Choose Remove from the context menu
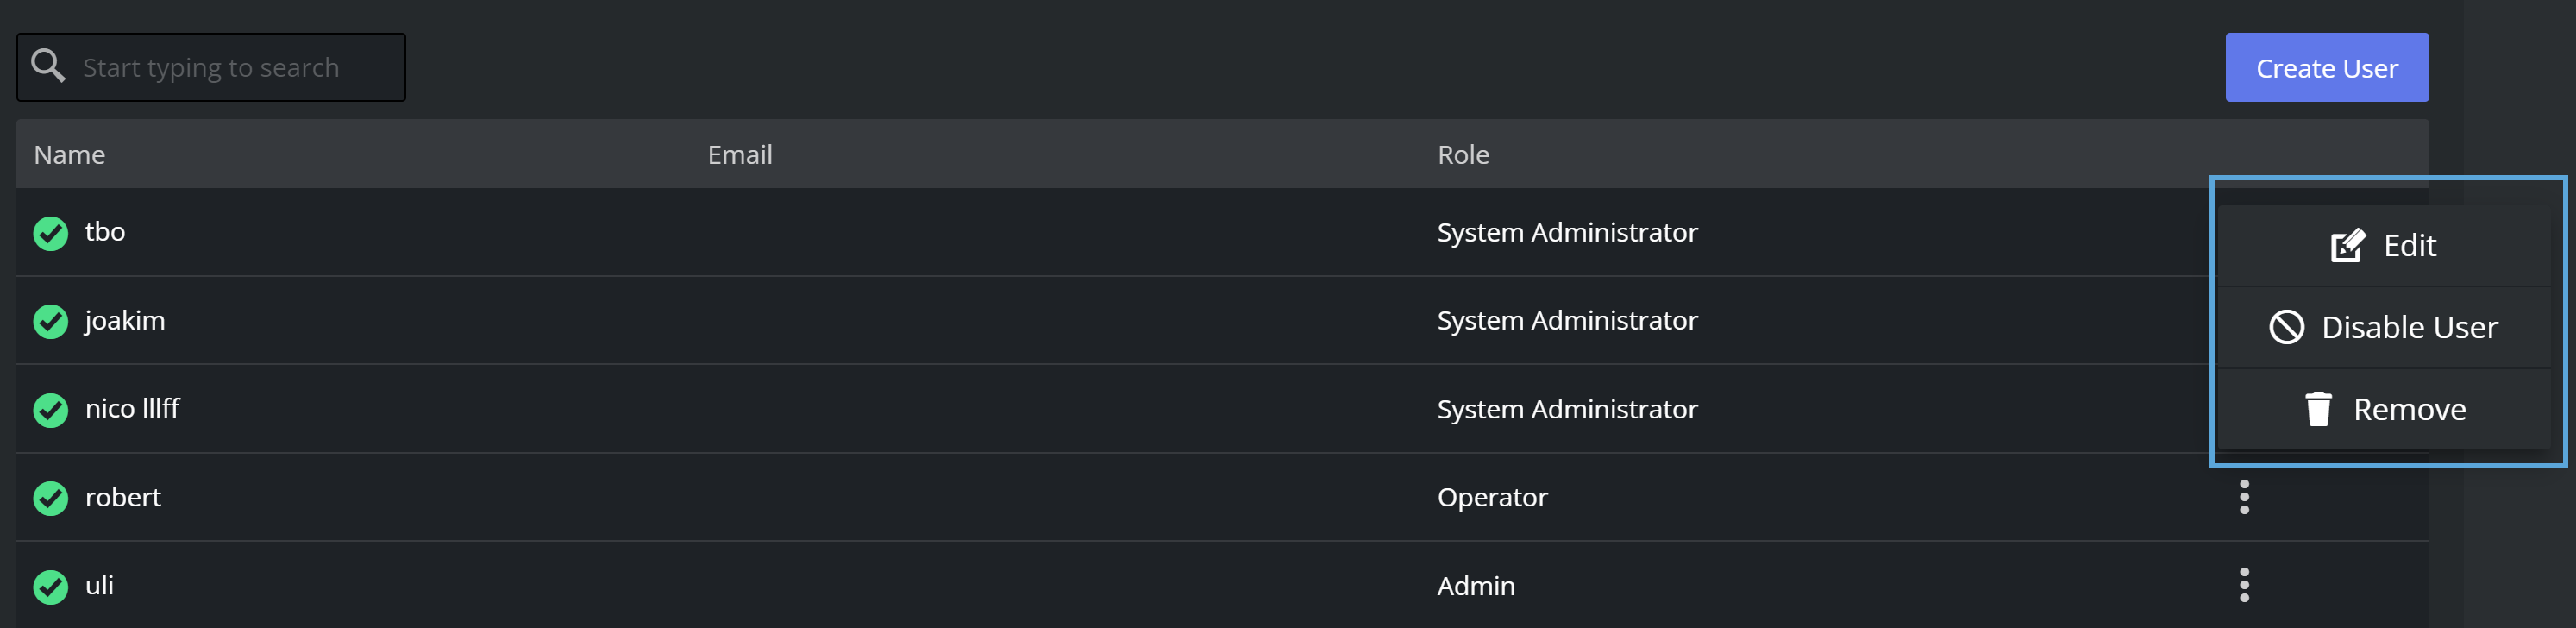Screen dimensions: 2576x628 (2408, 410)
